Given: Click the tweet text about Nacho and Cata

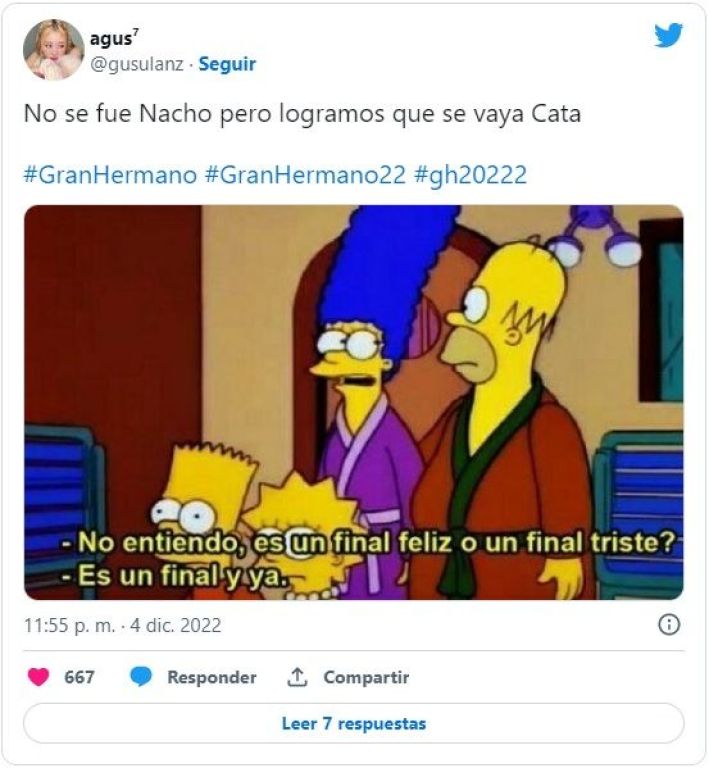Looking at the screenshot, I should (x=302, y=114).
